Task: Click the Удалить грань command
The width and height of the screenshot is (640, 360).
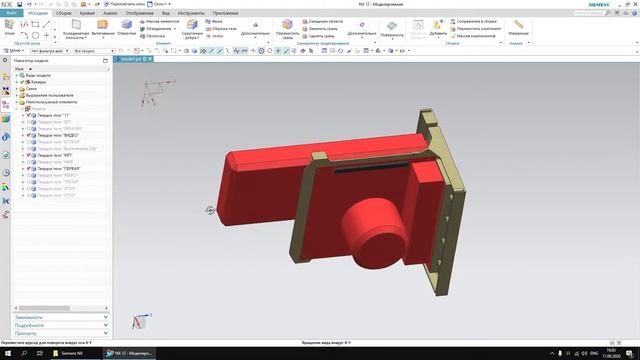Action: 318,36
